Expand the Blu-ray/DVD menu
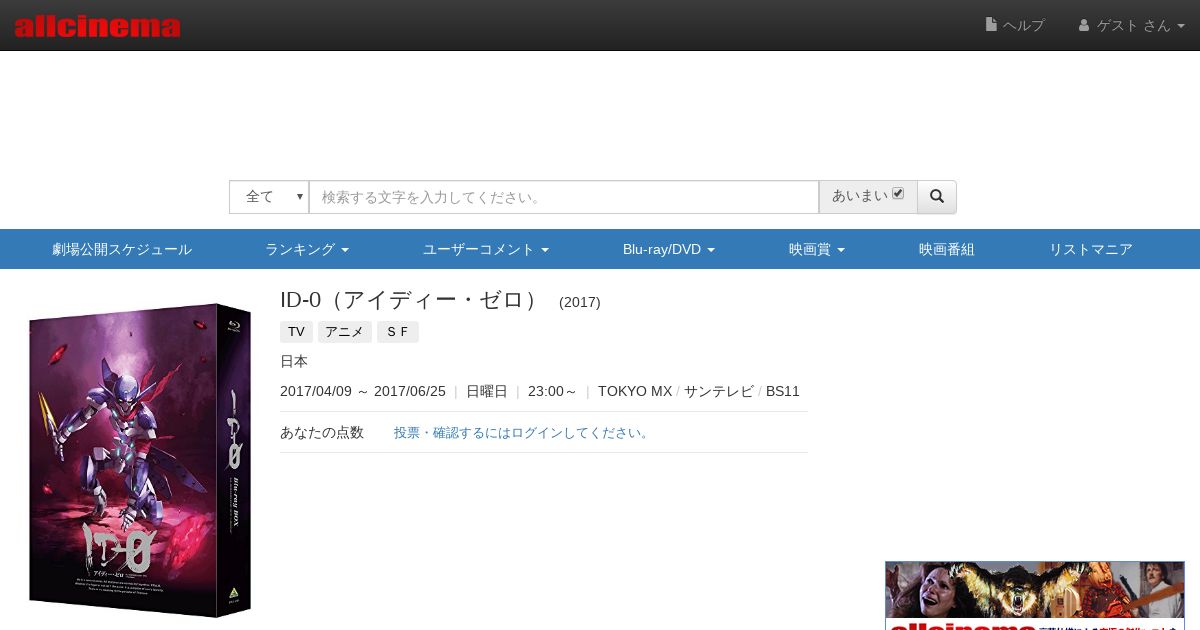Viewport: 1200px width, 630px height. pyautogui.click(x=669, y=249)
